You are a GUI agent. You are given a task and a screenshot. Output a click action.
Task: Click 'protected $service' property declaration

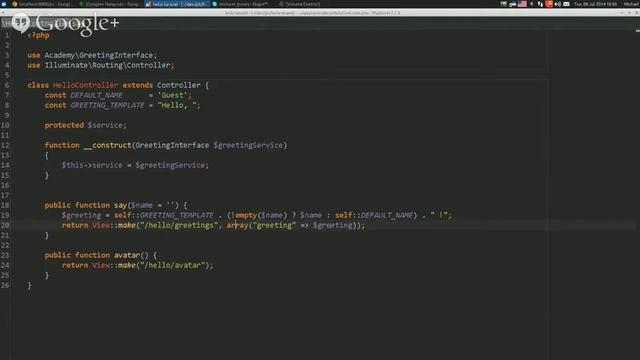85,125
